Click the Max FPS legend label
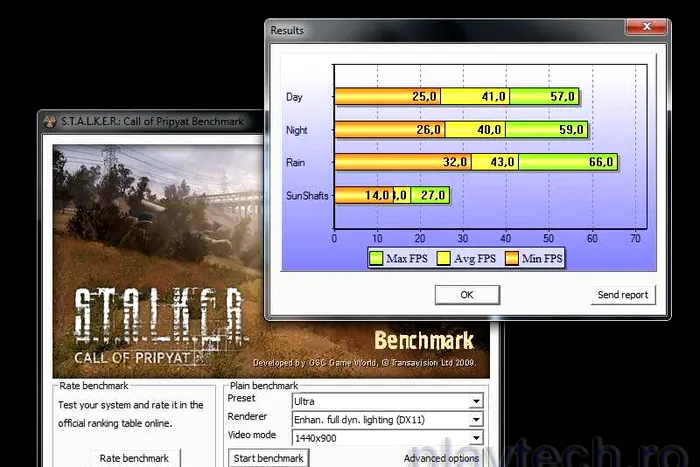This screenshot has width=700, height=467. 407,259
